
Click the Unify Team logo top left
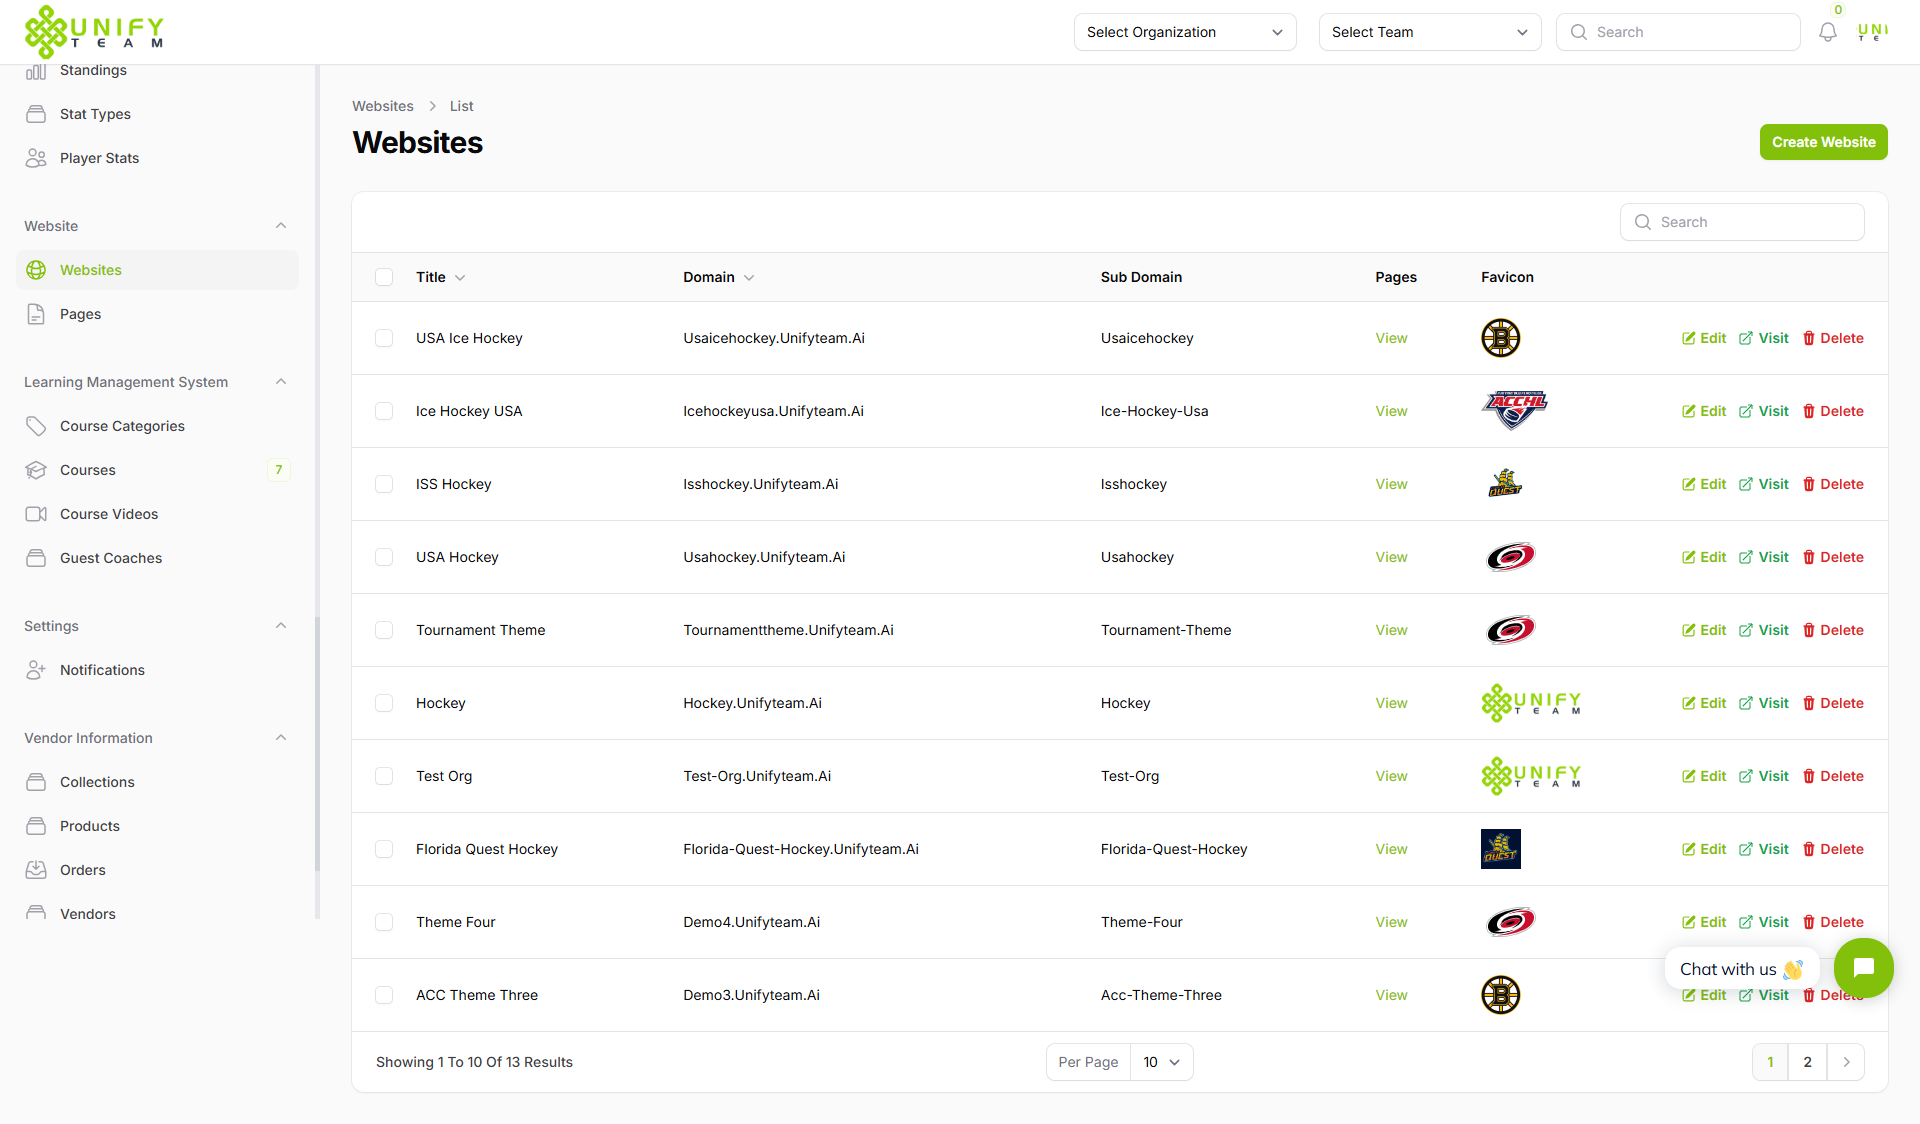[x=95, y=30]
